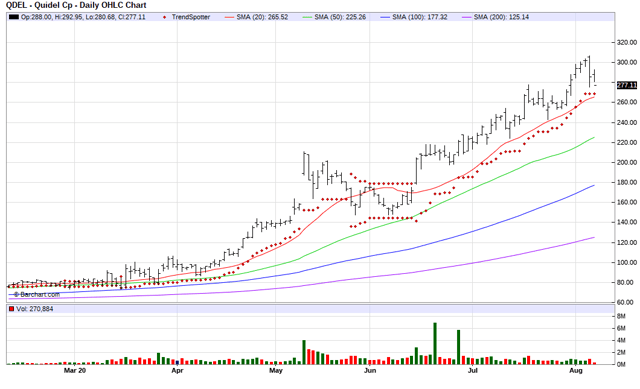
Task: Click the 200.00 price axis label
Action: pyautogui.click(x=627, y=162)
